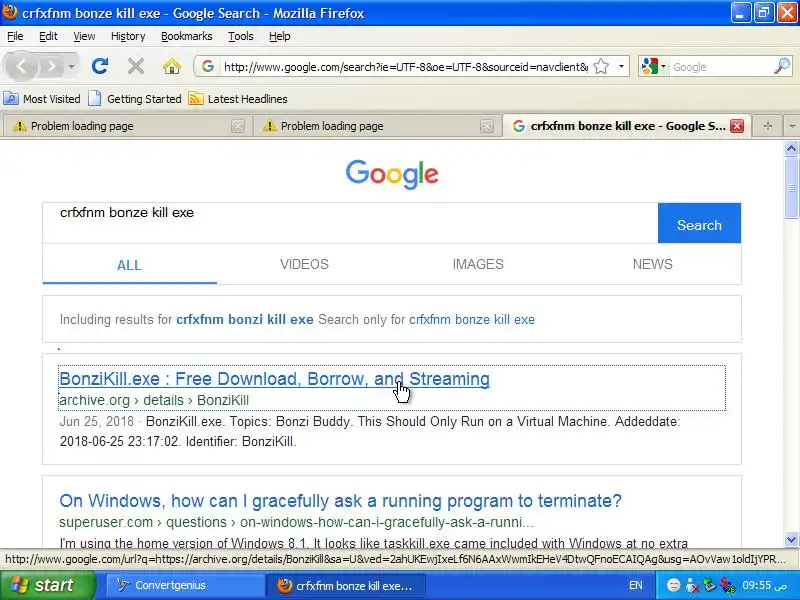Image resolution: width=800 pixels, height=600 pixels.
Task: Click the scrollbar down arrow
Action: click(x=791, y=539)
